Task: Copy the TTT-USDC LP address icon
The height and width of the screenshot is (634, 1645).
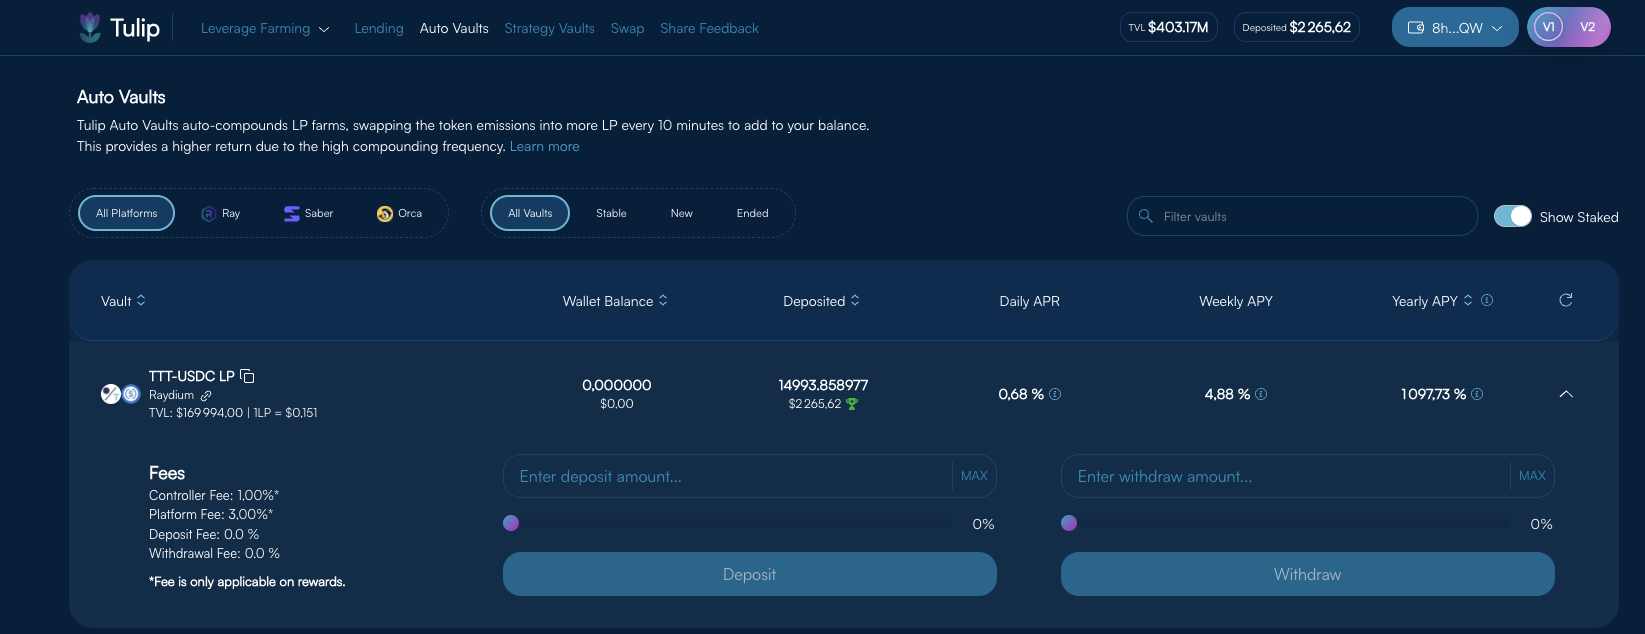Action: tap(247, 376)
